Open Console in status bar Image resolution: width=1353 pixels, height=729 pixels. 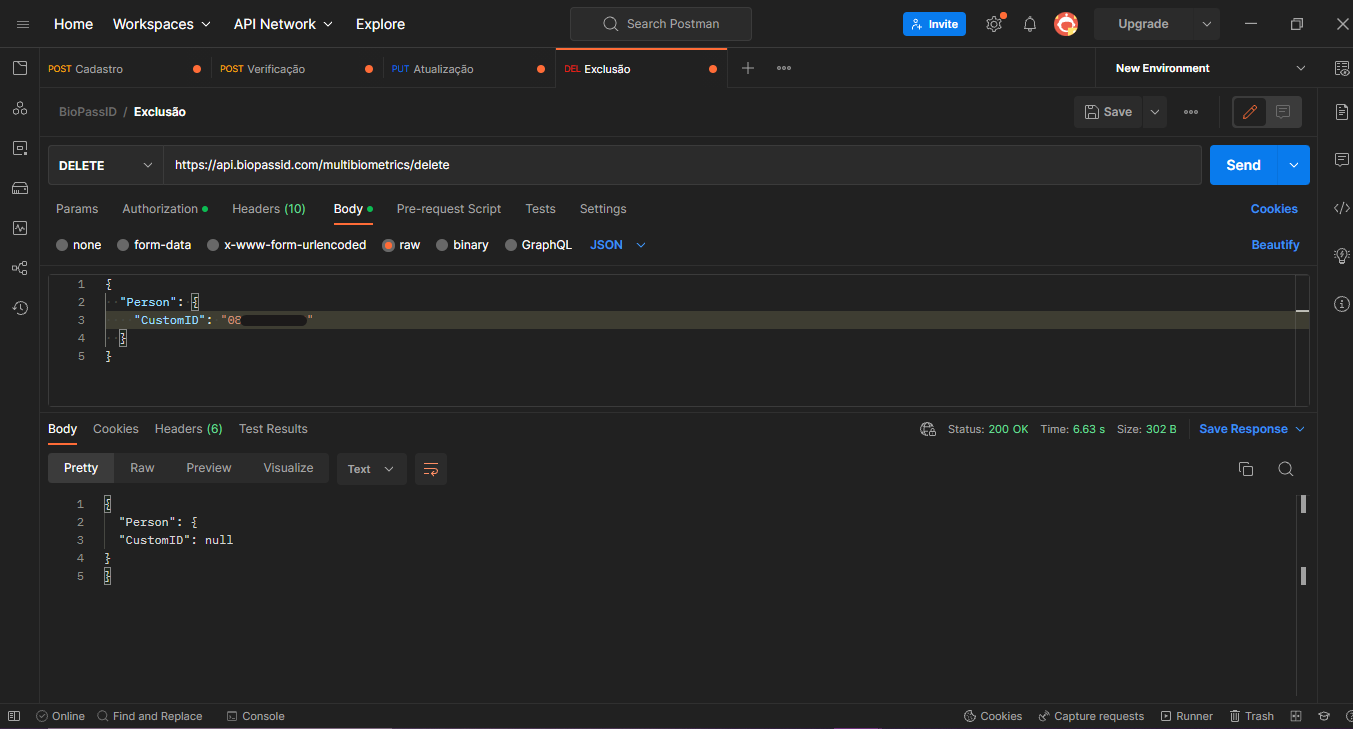click(256, 716)
